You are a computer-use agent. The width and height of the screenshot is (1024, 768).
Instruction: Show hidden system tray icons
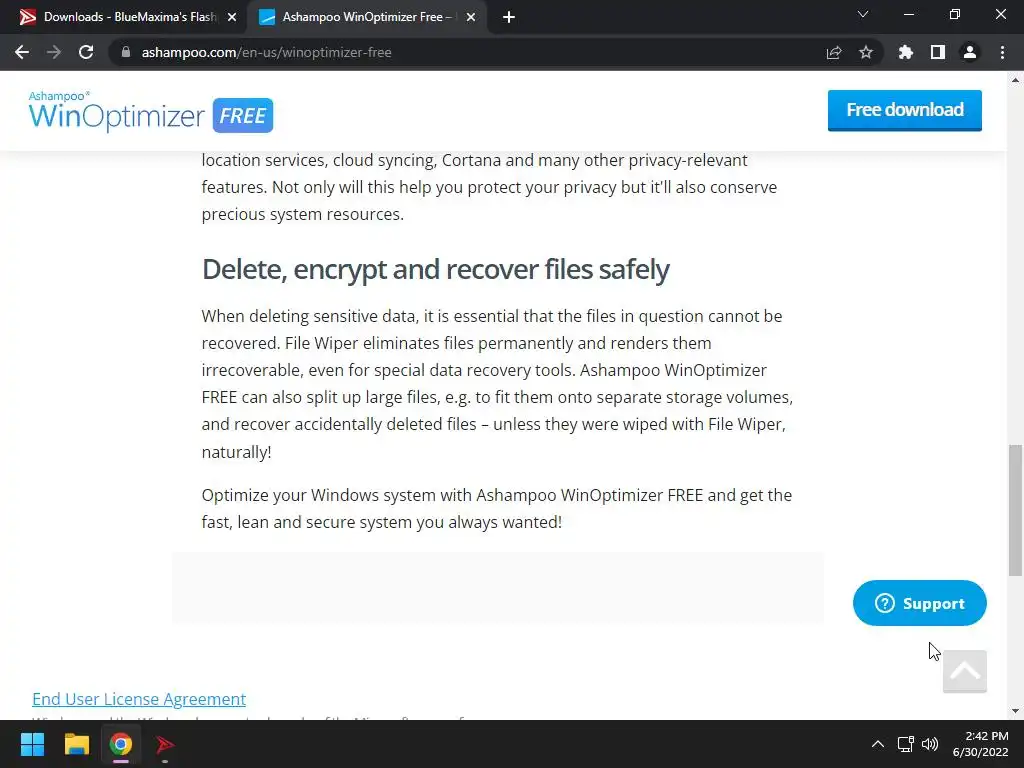pos(878,744)
